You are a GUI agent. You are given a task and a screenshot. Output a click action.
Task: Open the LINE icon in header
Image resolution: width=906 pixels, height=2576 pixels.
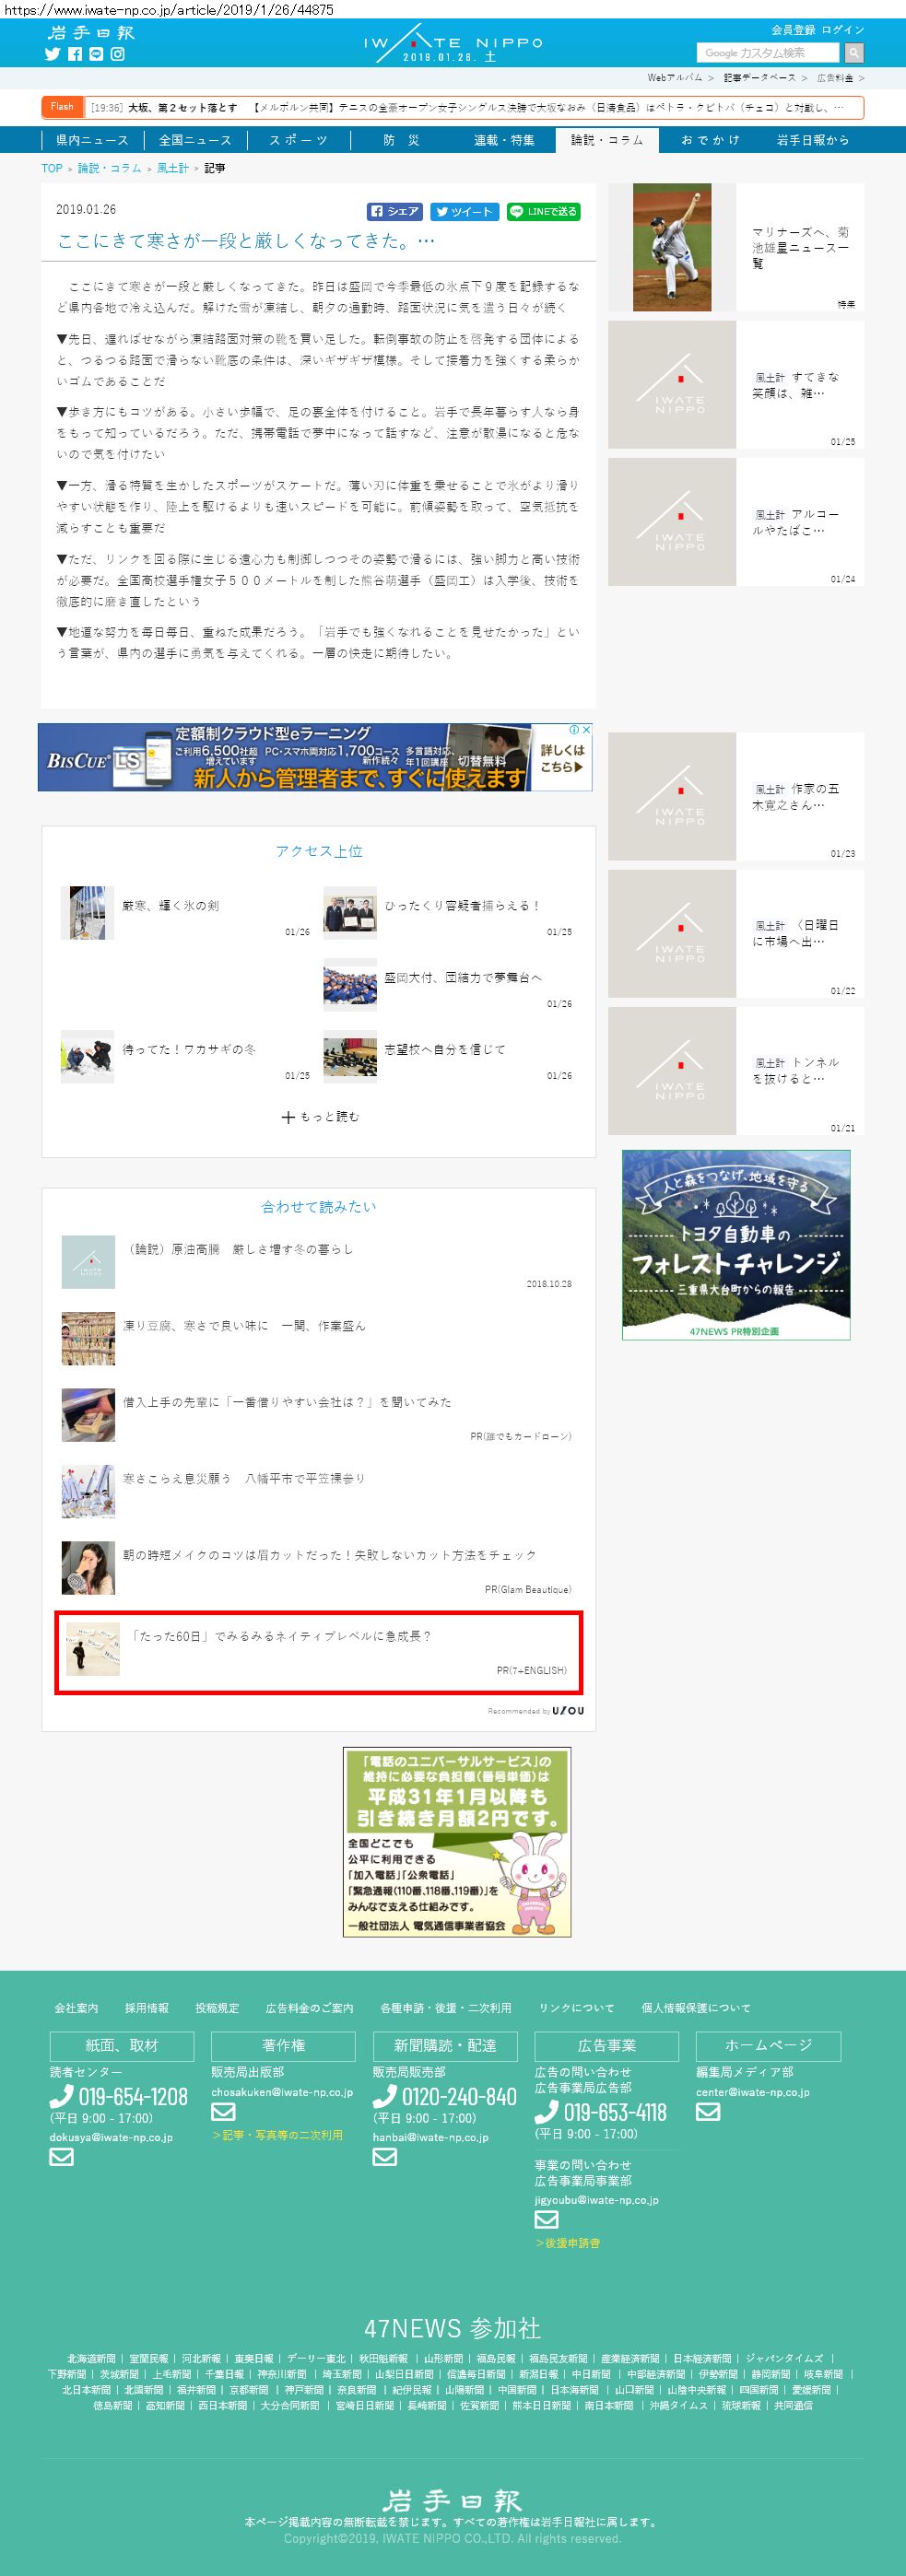pos(96,54)
